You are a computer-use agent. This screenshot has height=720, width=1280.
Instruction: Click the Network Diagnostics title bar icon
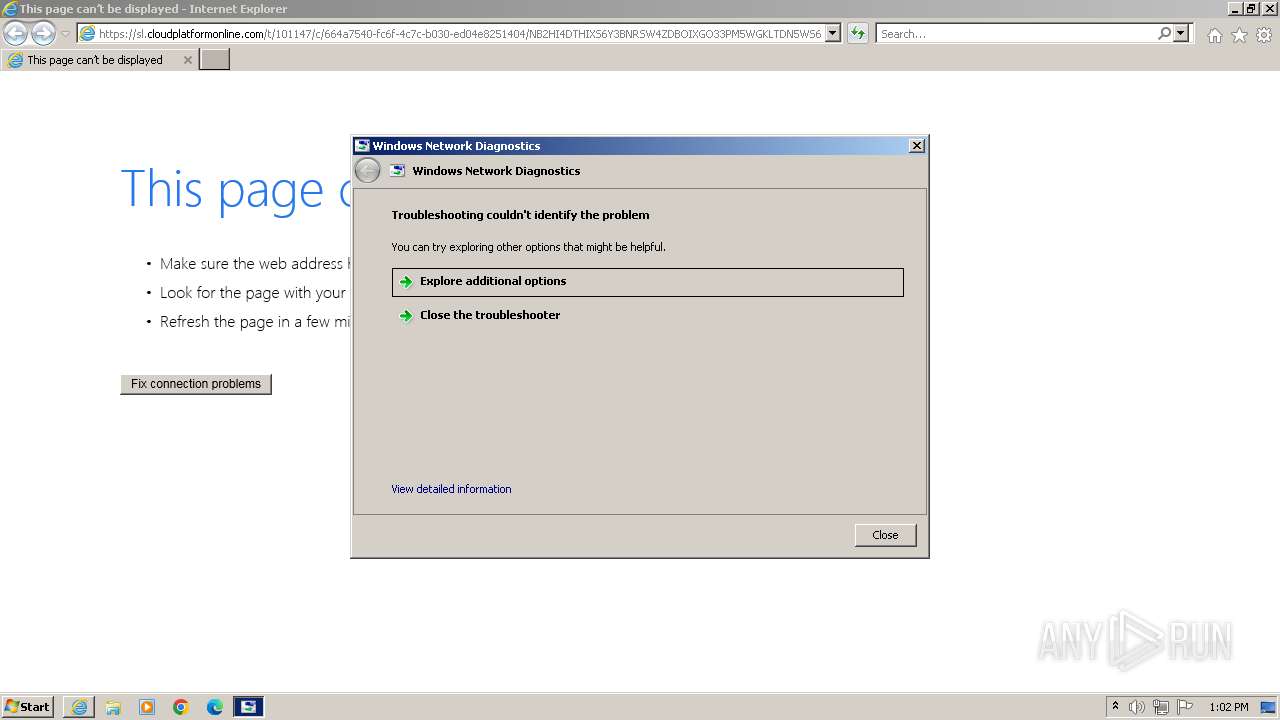tap(362, 146)
